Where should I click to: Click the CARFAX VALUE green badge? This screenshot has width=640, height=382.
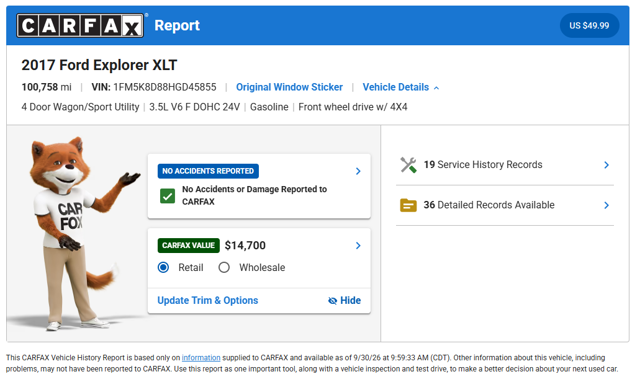[189, 245]
